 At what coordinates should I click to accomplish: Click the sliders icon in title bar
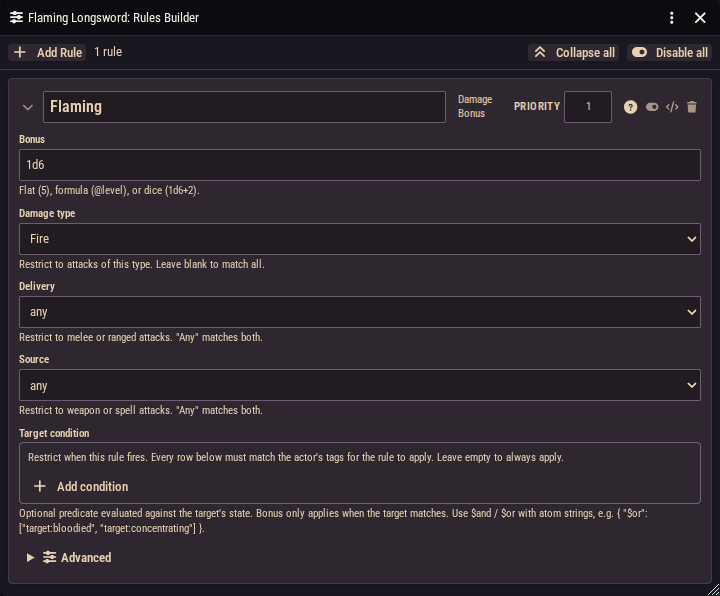pos(17,18)
